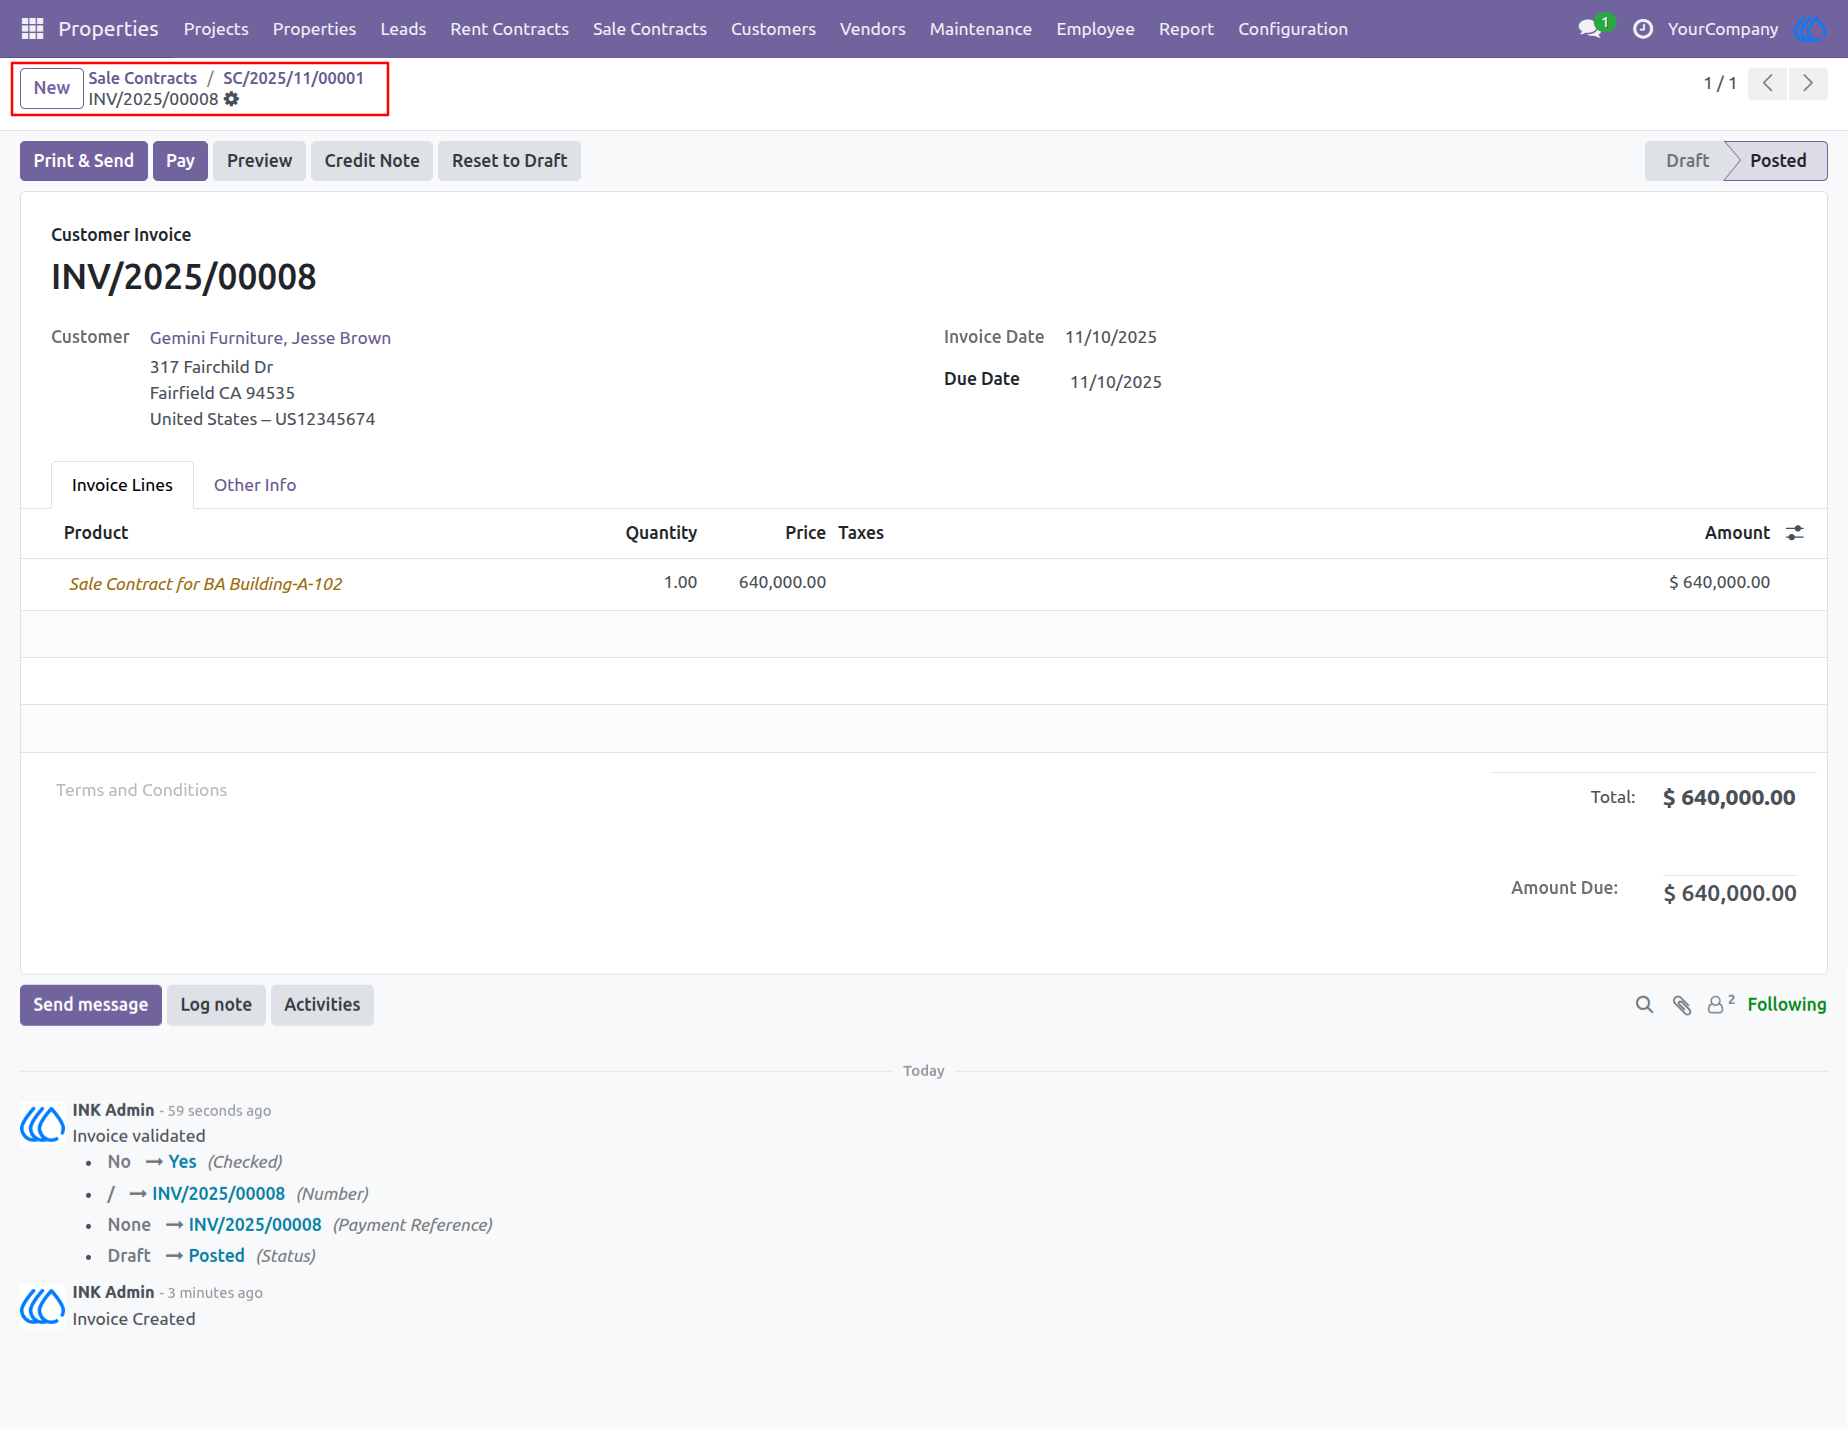The image size is (1848, 1431).
Task: Open breadcrumb link SC/2025/11/00001
Action: (293, 78)
